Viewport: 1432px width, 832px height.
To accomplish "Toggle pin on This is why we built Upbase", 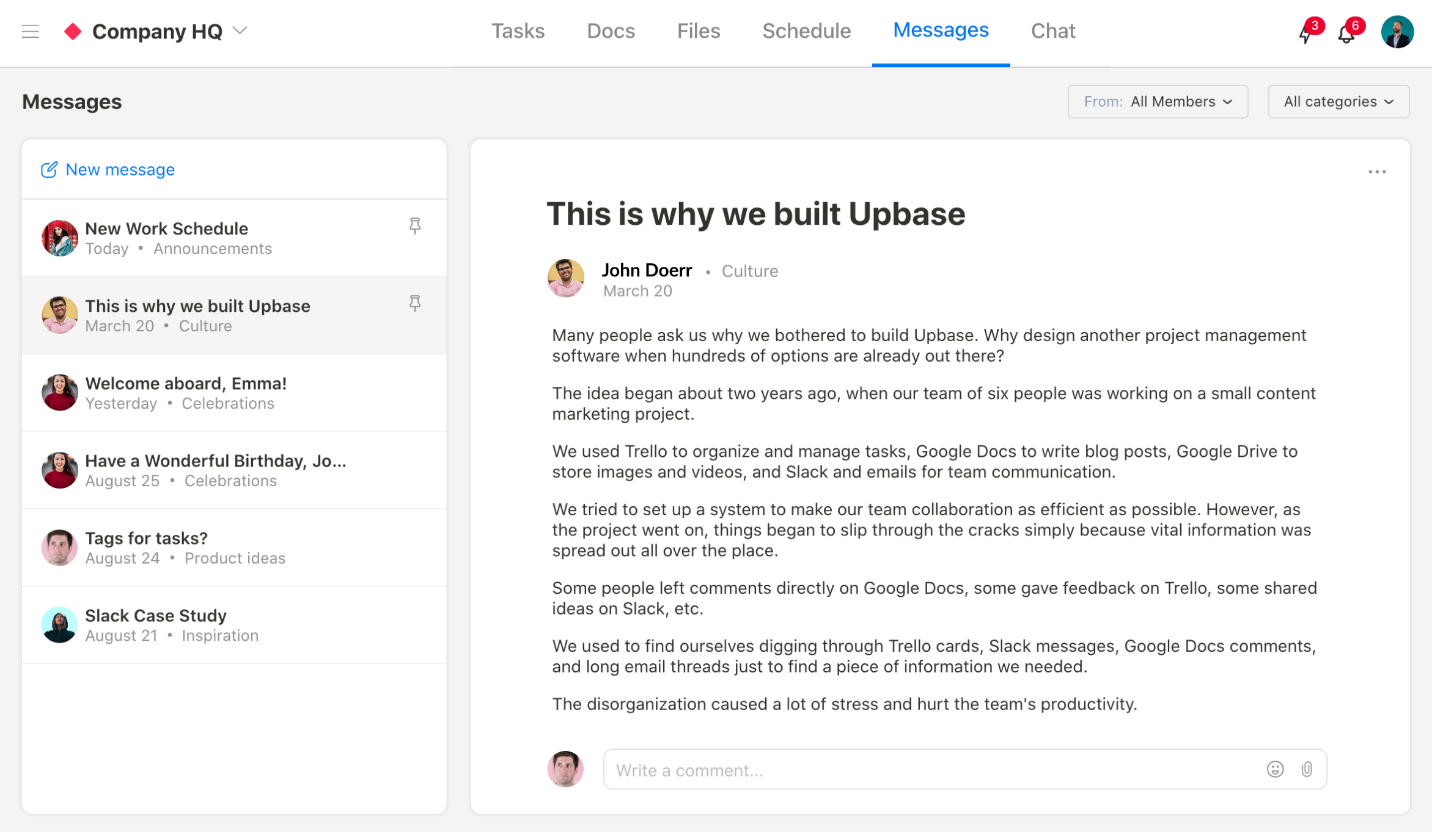I will (x=415, y=303).
